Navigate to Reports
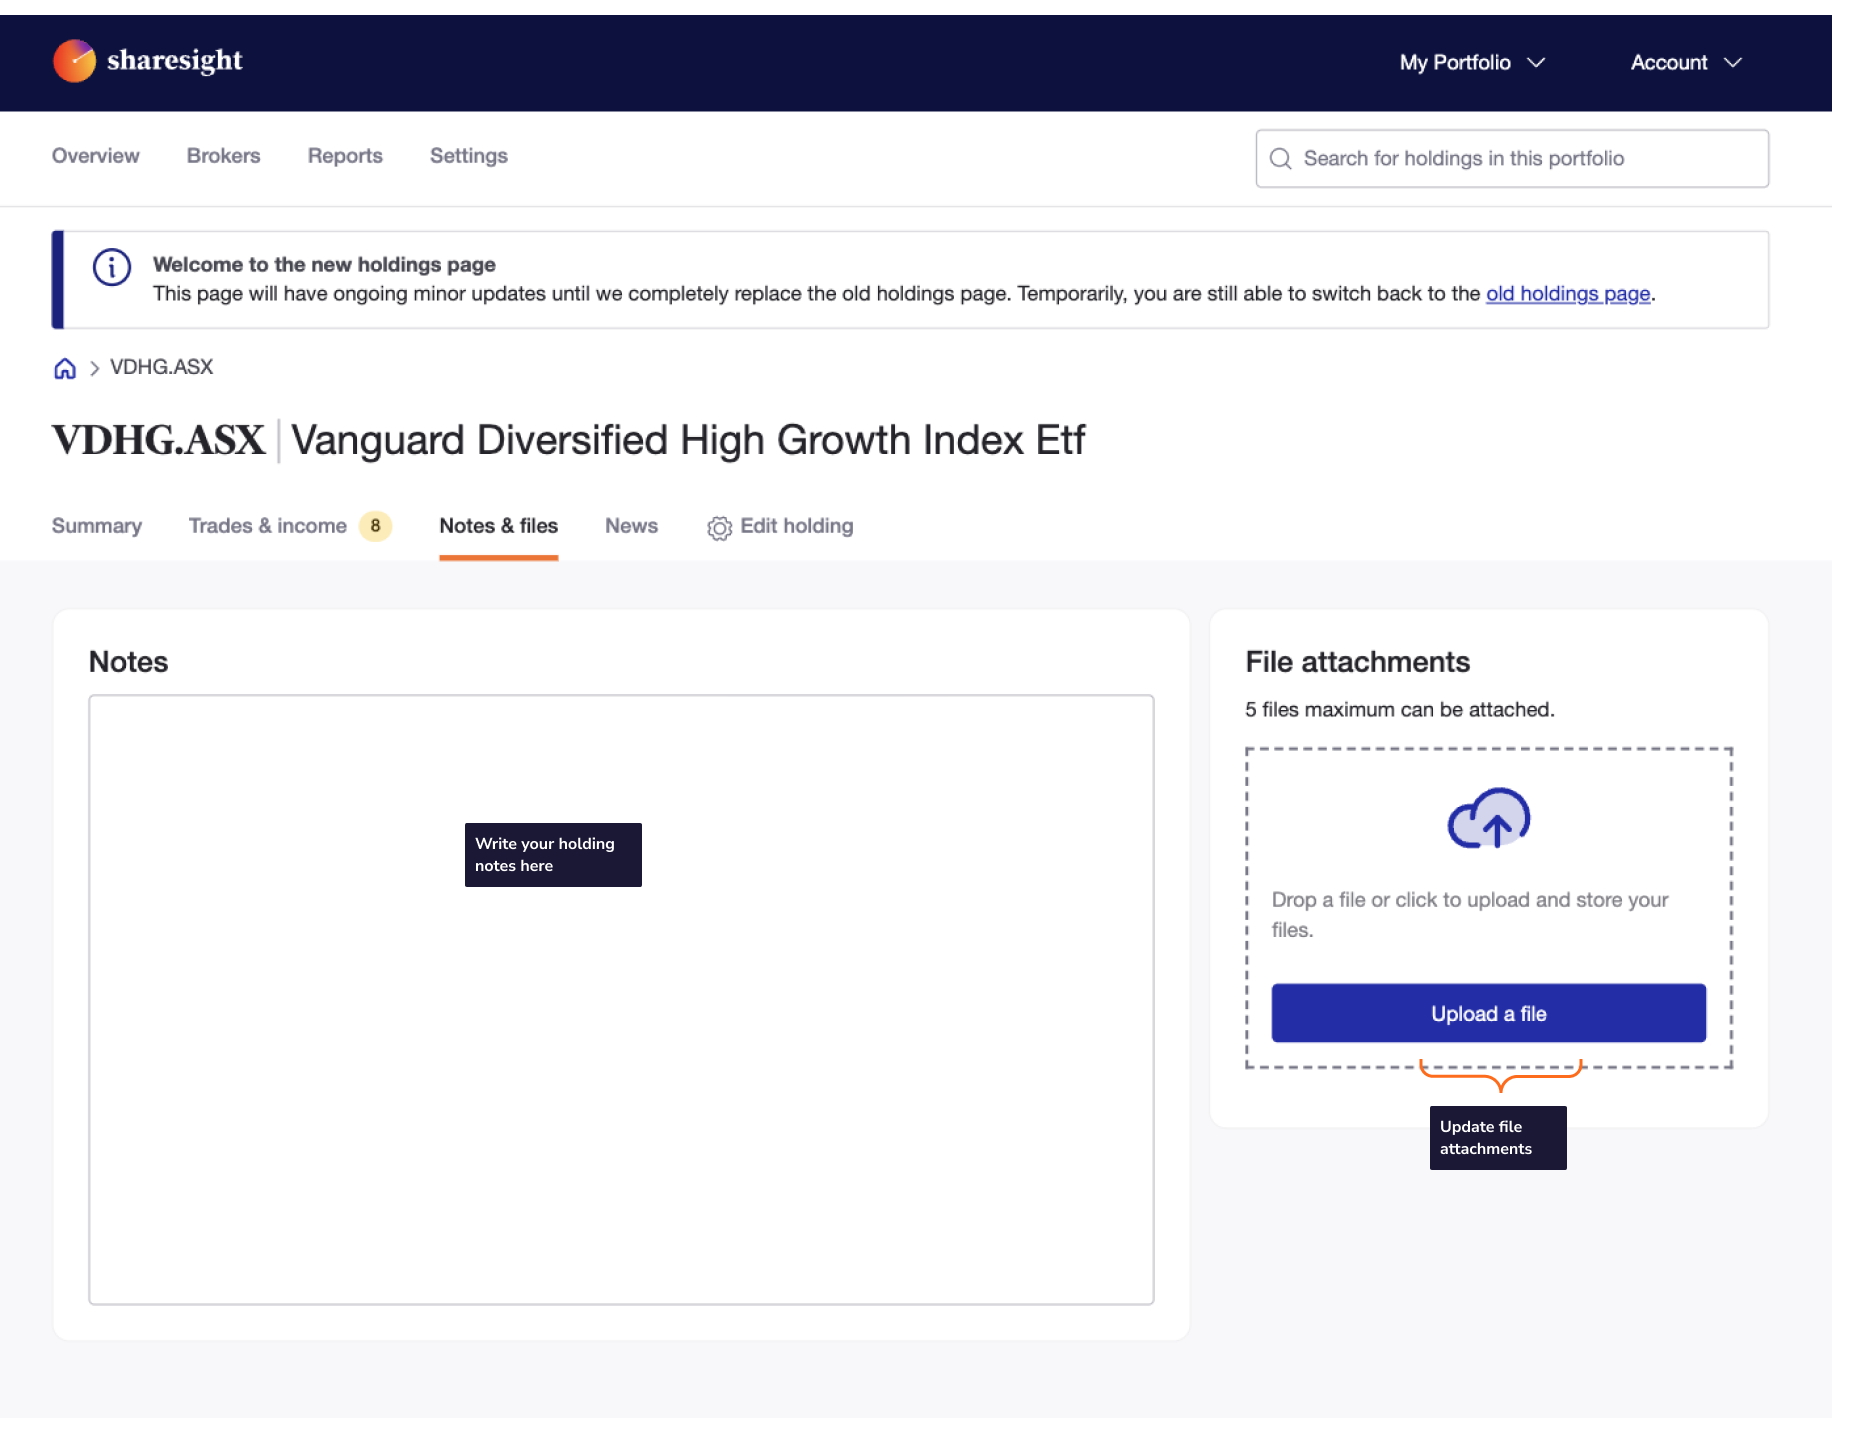 345,156
